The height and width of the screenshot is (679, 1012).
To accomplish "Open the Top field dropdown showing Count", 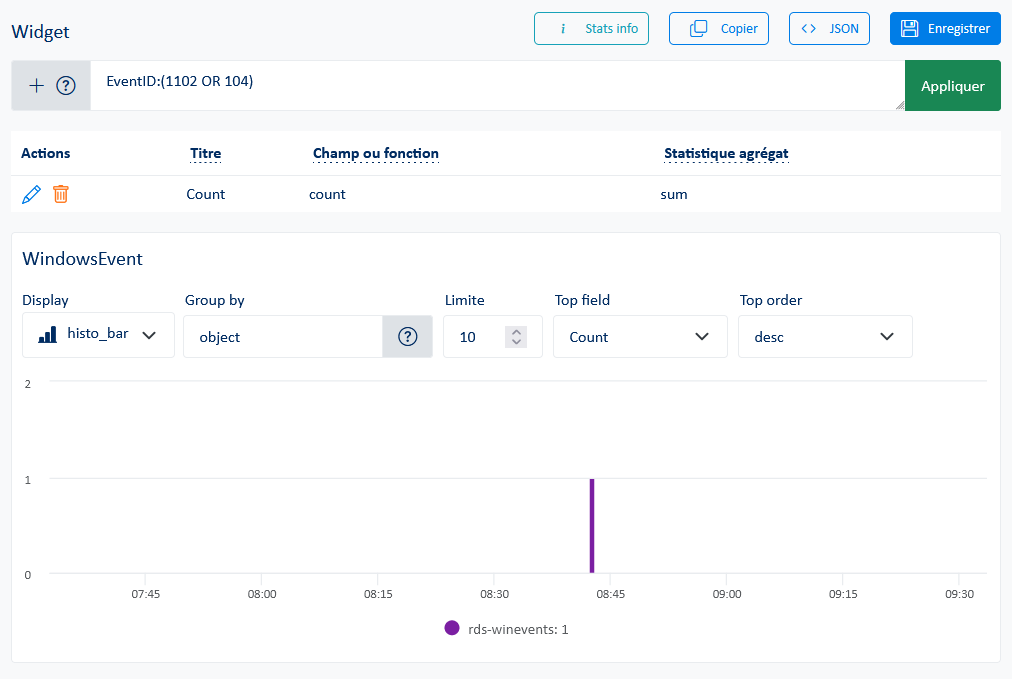I will (640, 336).
